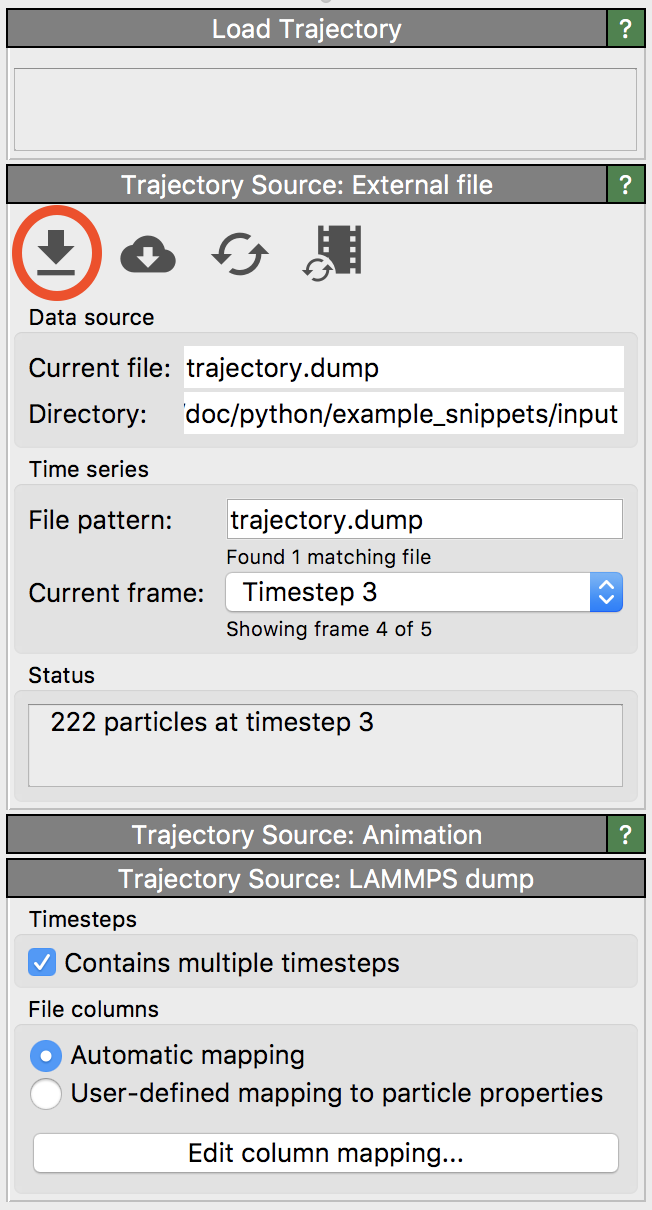The image size is (652, 1210).
Task: Open help for Trajectory Source: Animation
Action: 626,835
